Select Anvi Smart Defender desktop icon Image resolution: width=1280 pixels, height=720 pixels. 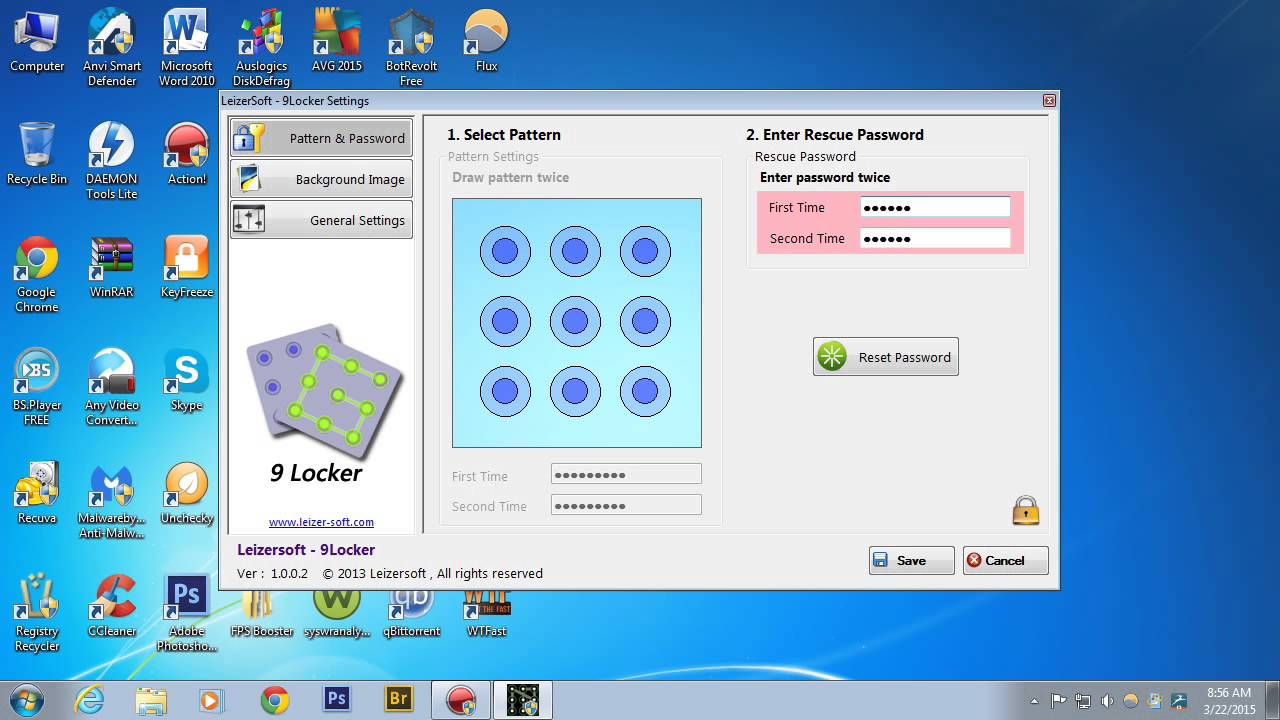(112, 47)
